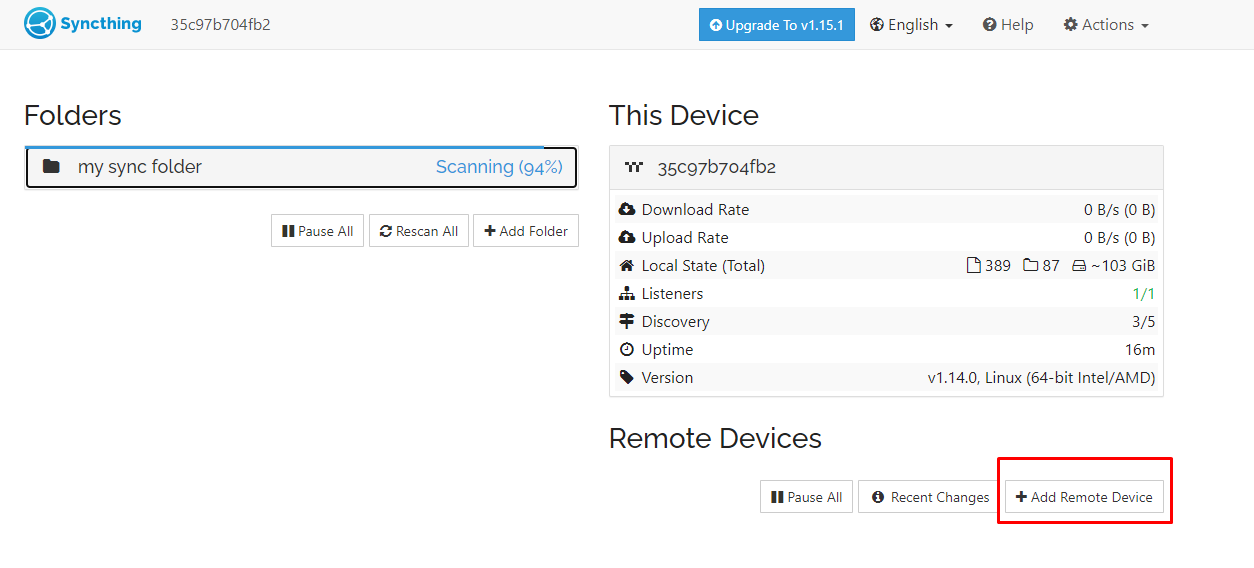
Task: Click the Remote Devices heading
Action: (715, 439)
